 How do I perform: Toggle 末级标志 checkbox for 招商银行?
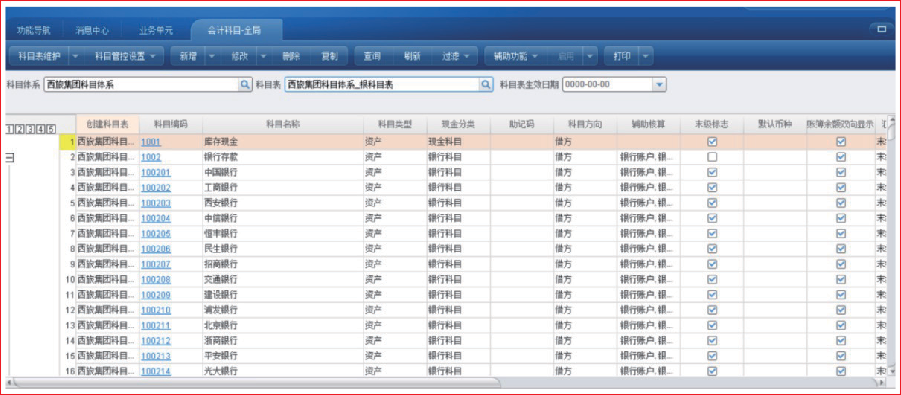tap(712, 264)
